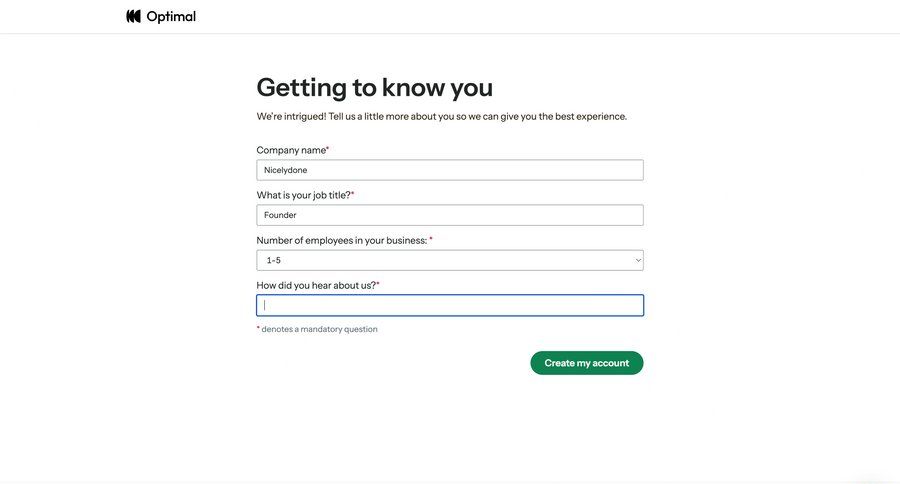
Task: Focus the Company name input field
Action: (449, 170)
